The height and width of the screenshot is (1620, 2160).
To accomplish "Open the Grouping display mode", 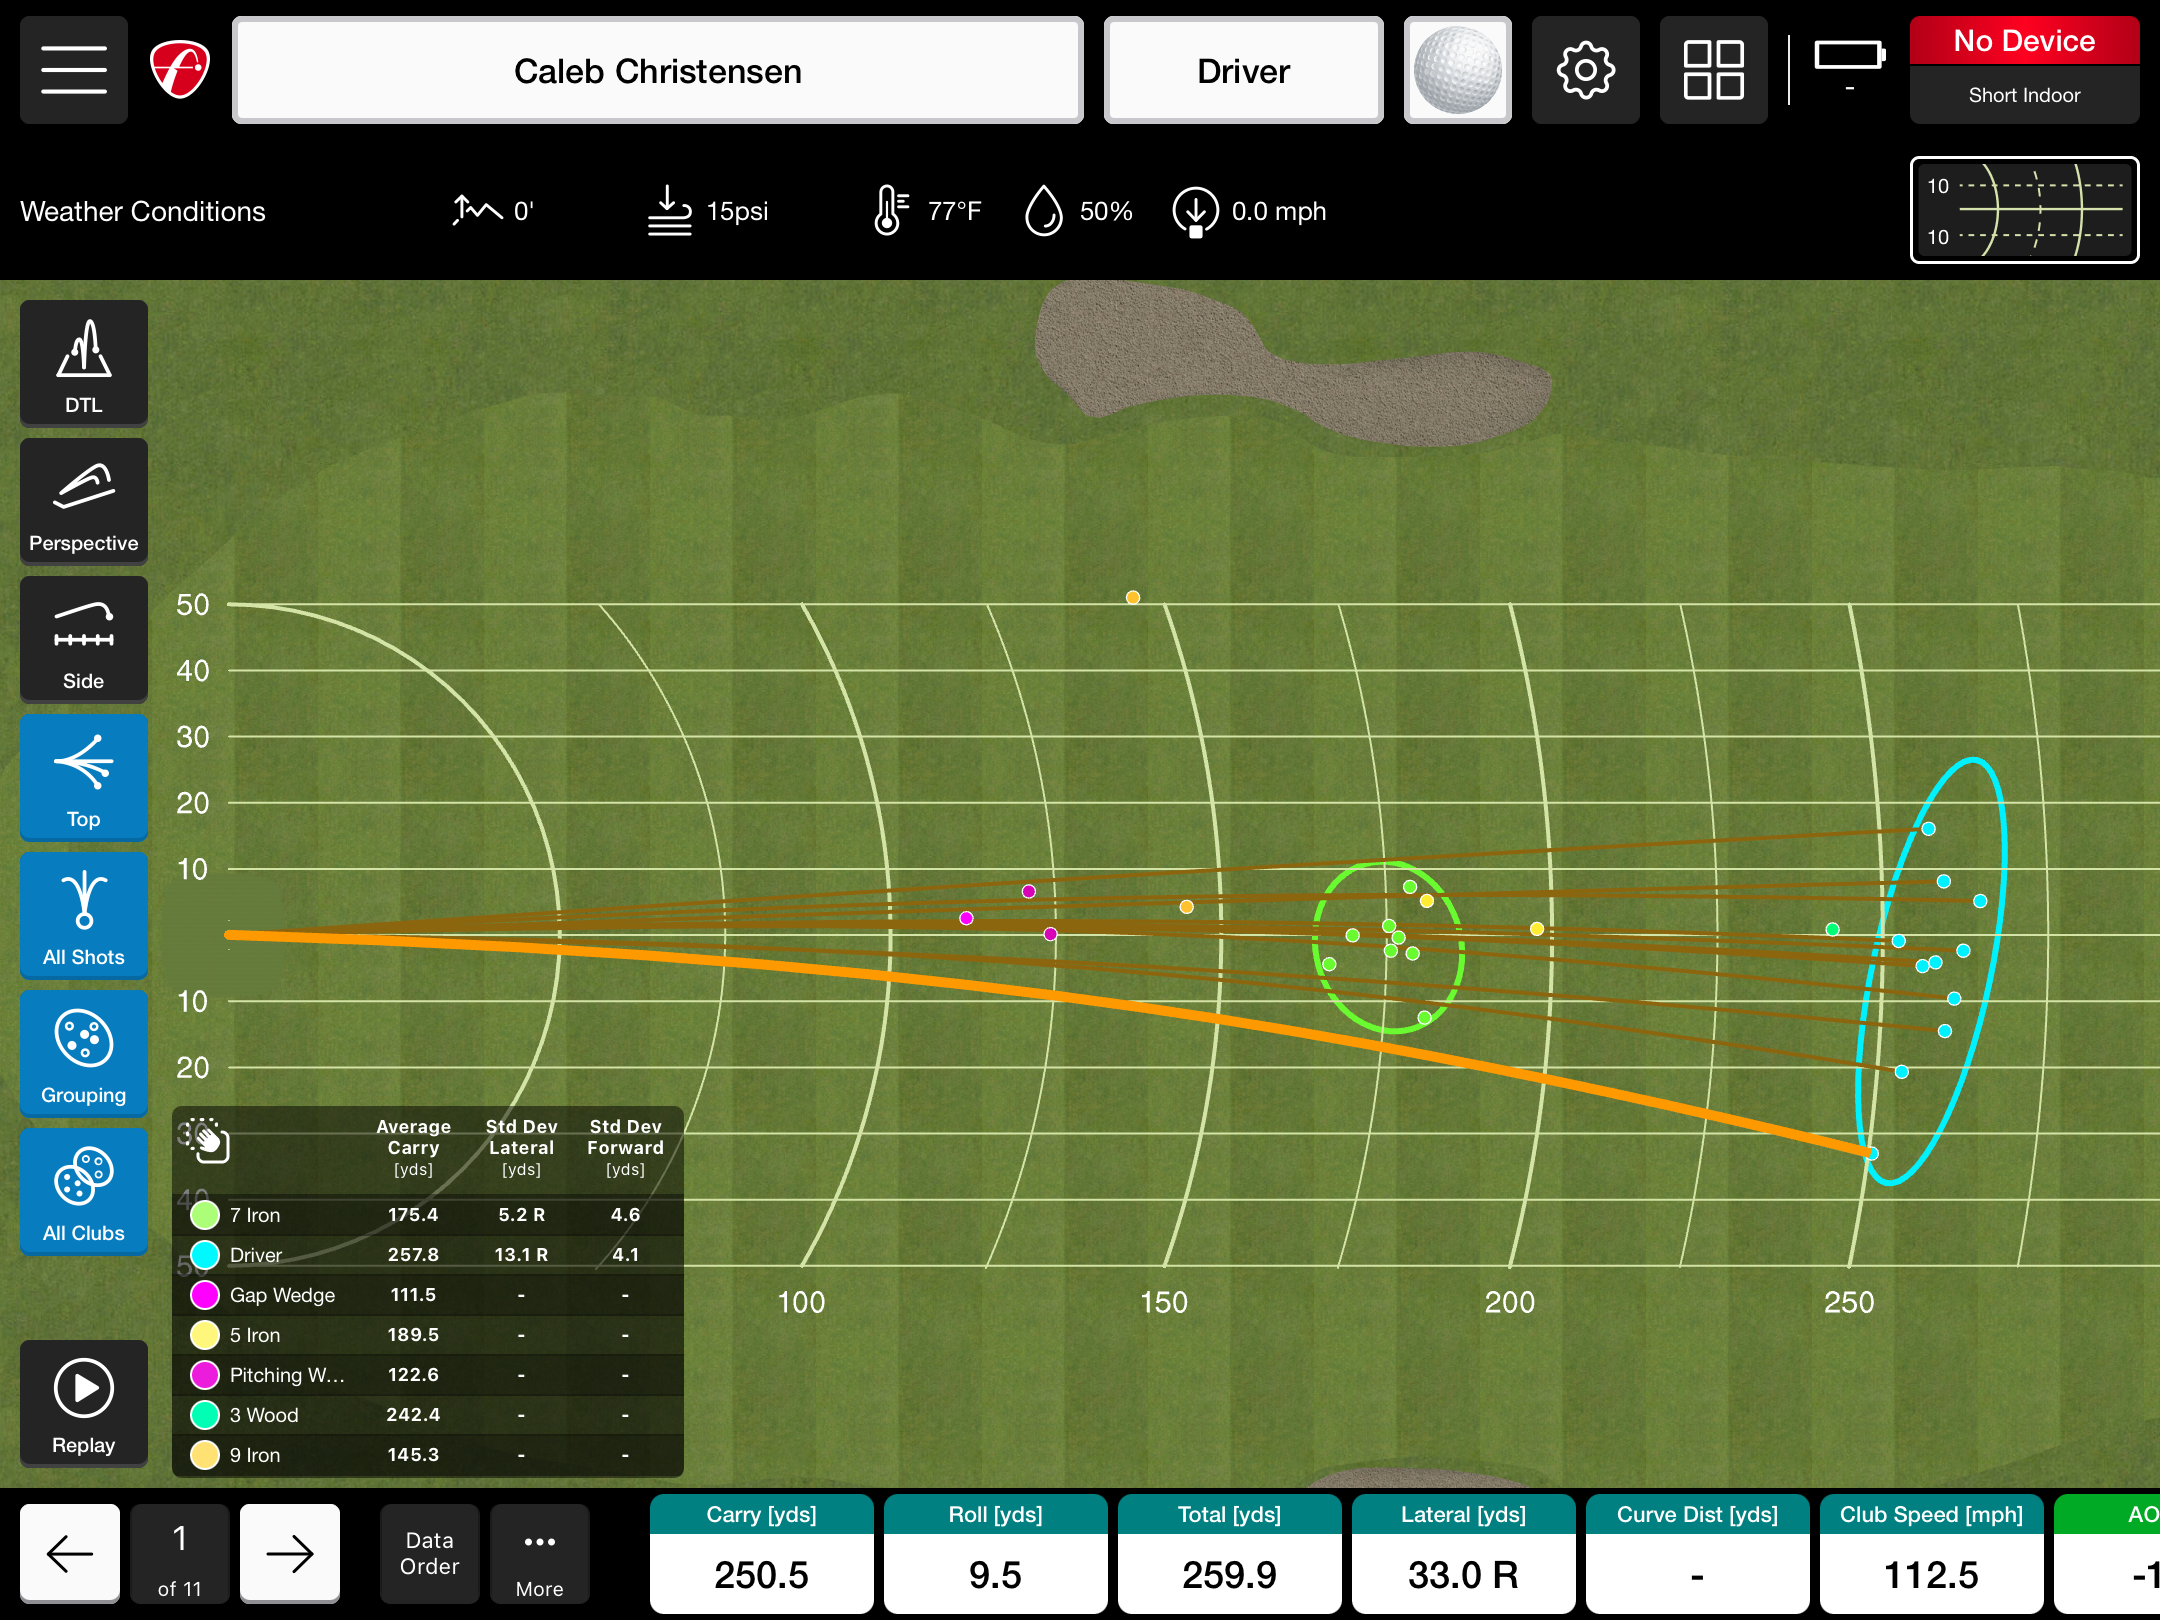I will [83, 1053].
